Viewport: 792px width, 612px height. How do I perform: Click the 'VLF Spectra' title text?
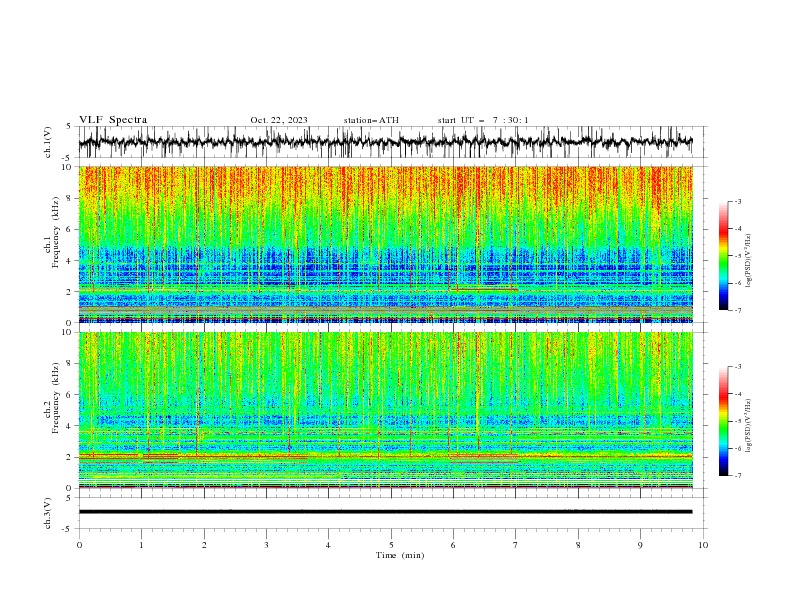click(x=113, y=120)
